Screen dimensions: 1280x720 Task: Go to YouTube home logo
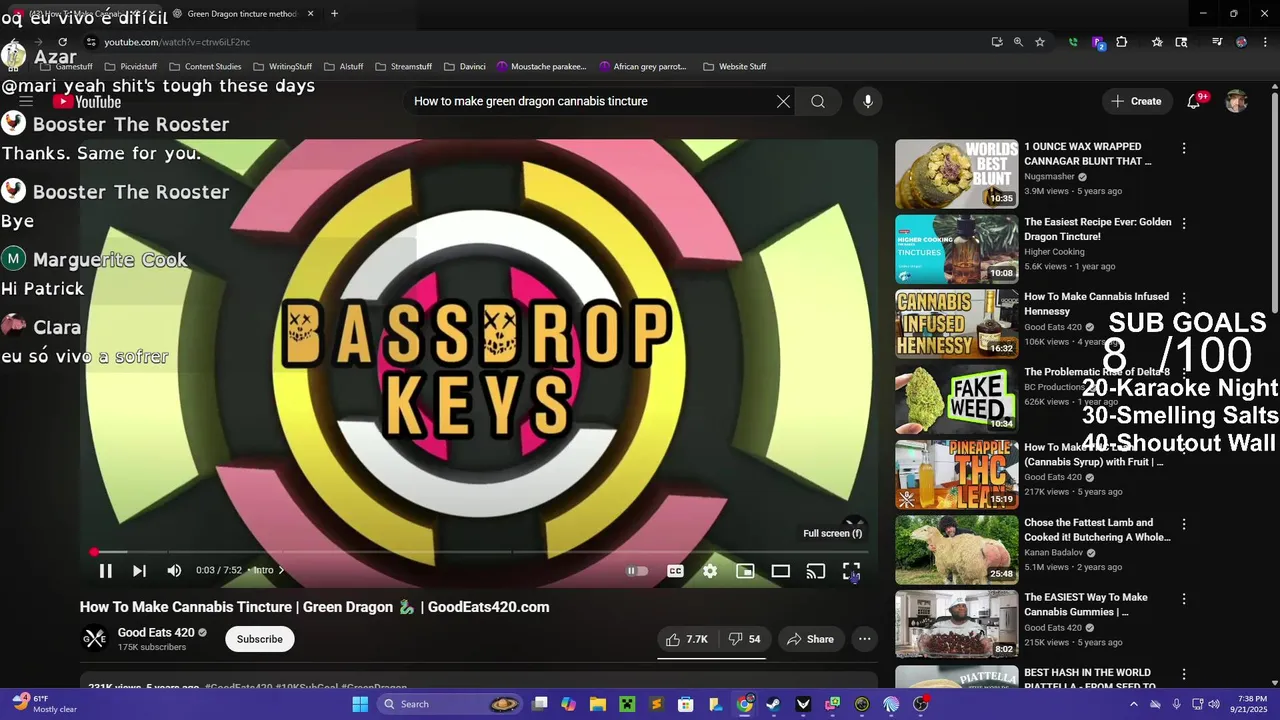(x=87, y=101)
